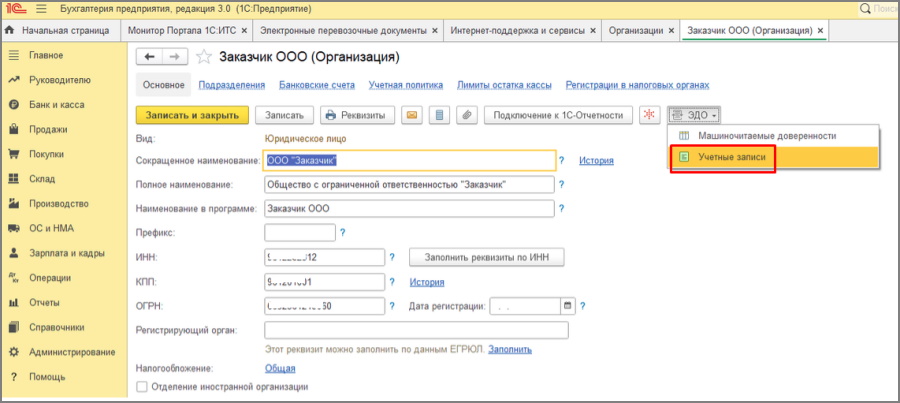The image size is (900, 403).
Task: Click the Записать и закрыть button
Action: [x=192, y=115]
